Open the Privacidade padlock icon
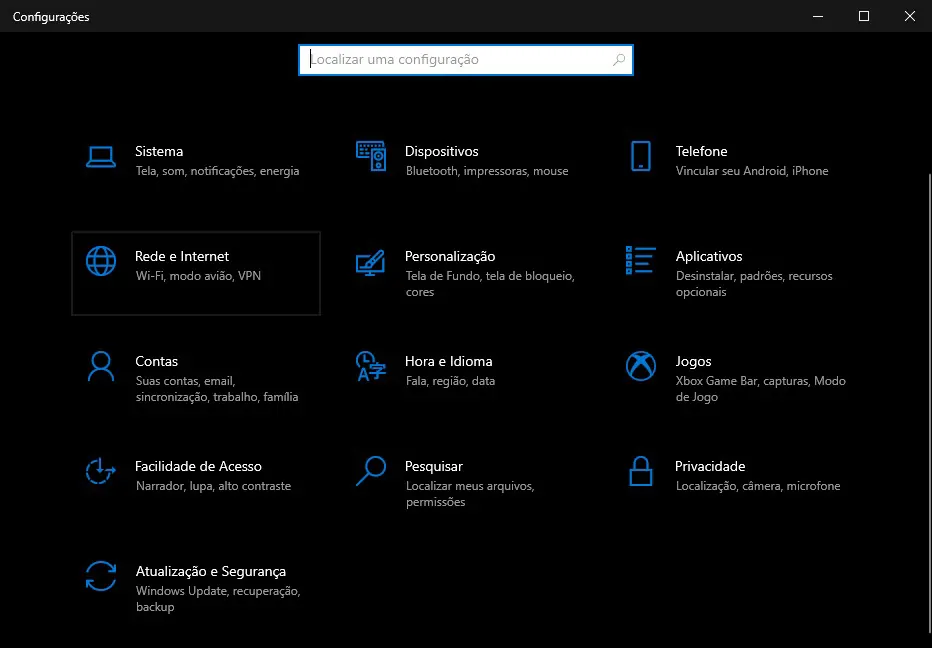 (x=641, y=471)
